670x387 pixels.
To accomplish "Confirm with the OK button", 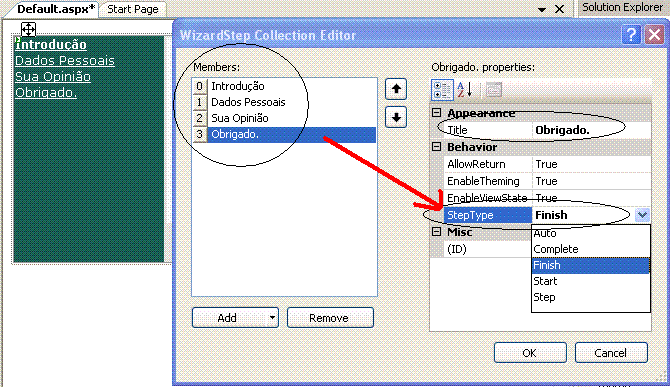I will [530, 353].
